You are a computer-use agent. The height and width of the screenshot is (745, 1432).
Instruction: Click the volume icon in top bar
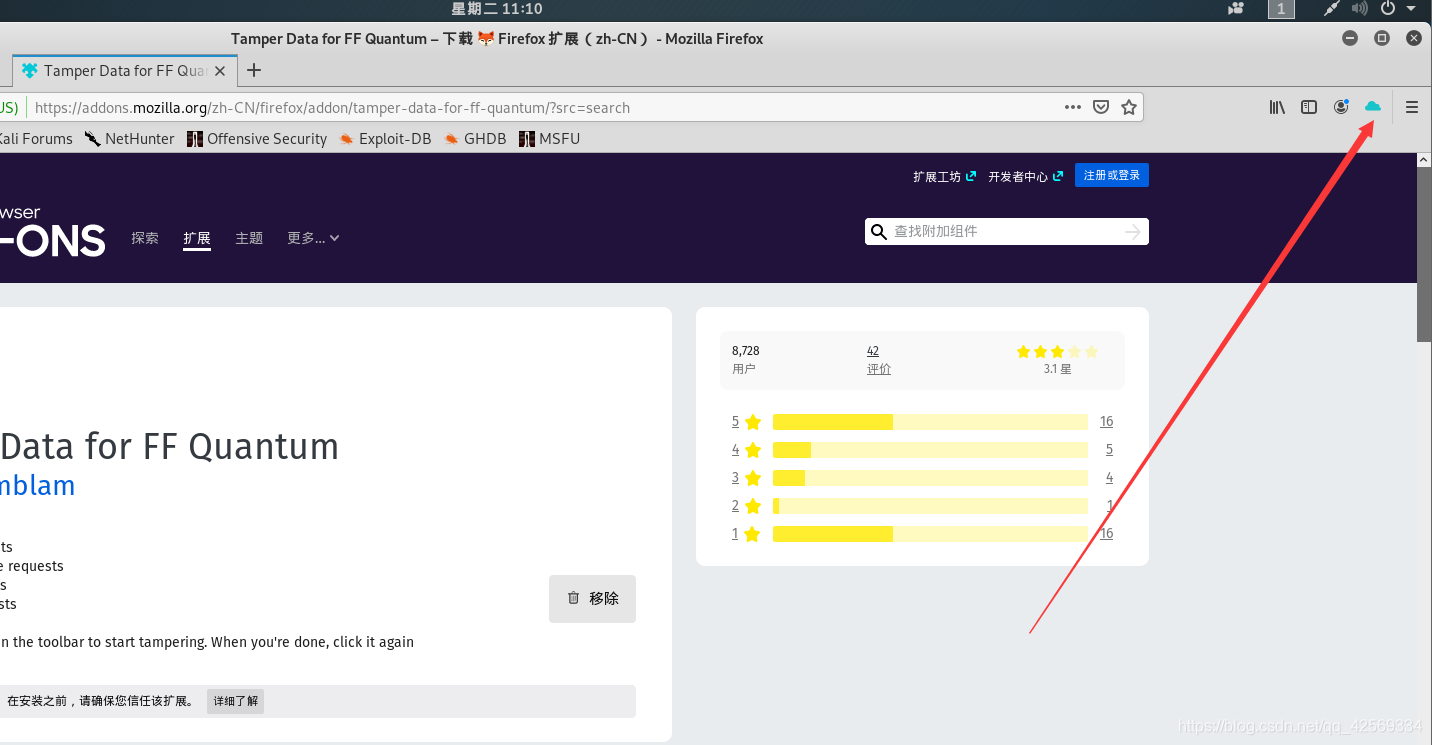1359,9
